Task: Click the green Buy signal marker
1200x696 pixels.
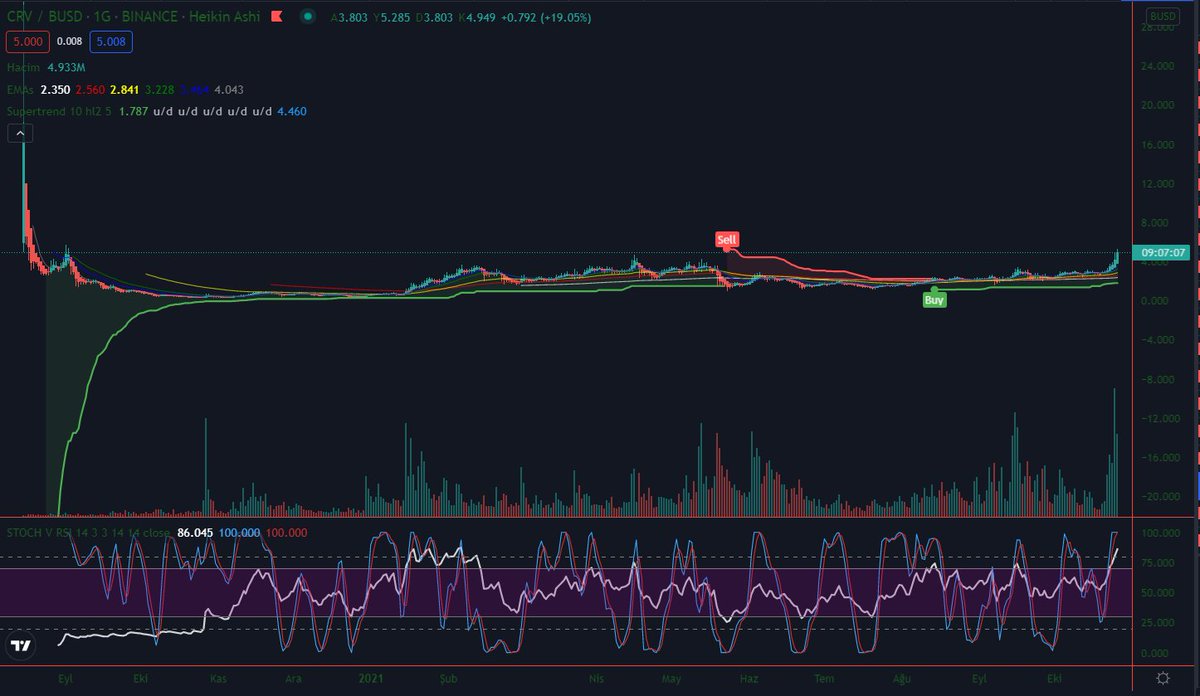Action: [x=934, y=299]
